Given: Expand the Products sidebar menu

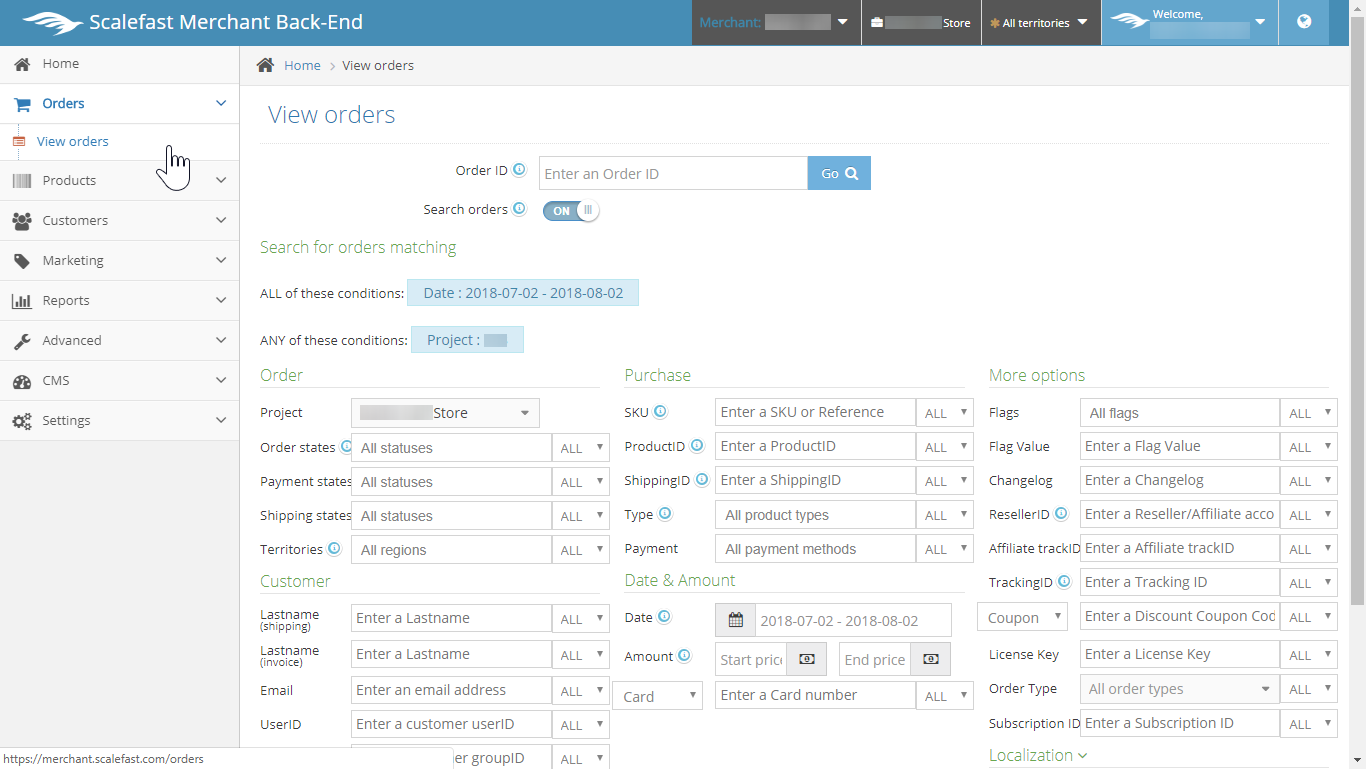Looking at the screenshot, I should pos(119,180).
